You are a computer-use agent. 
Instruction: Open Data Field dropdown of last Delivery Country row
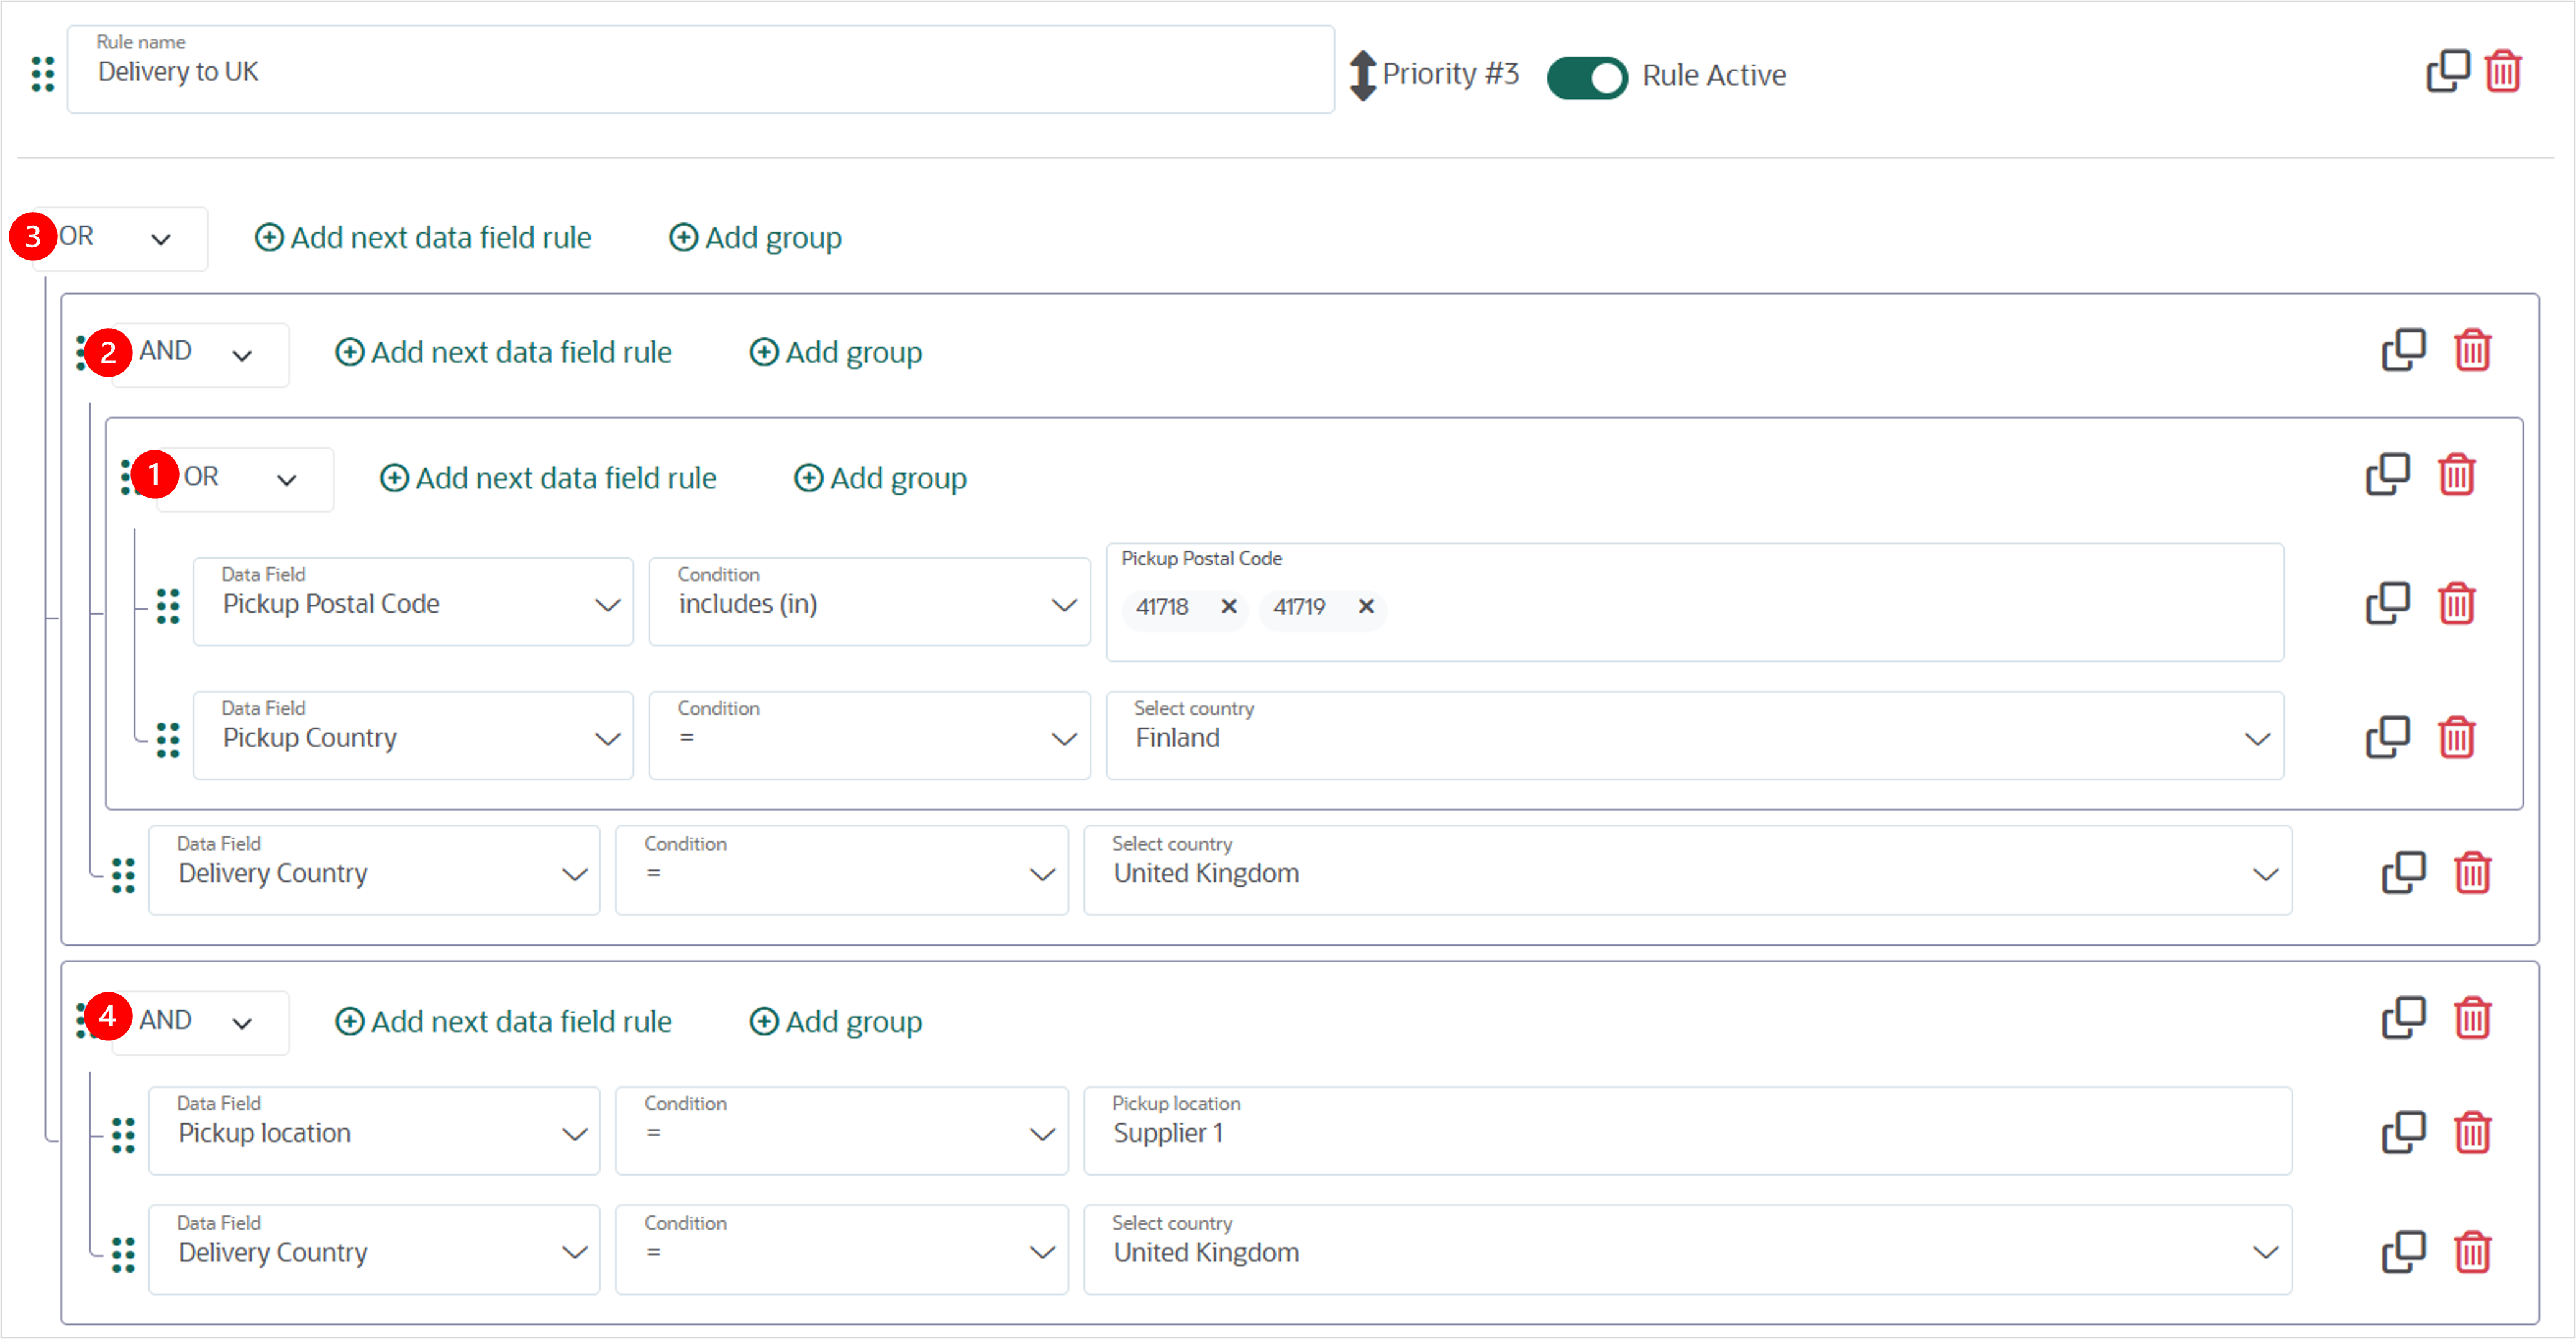click(x=374, y=1250)
